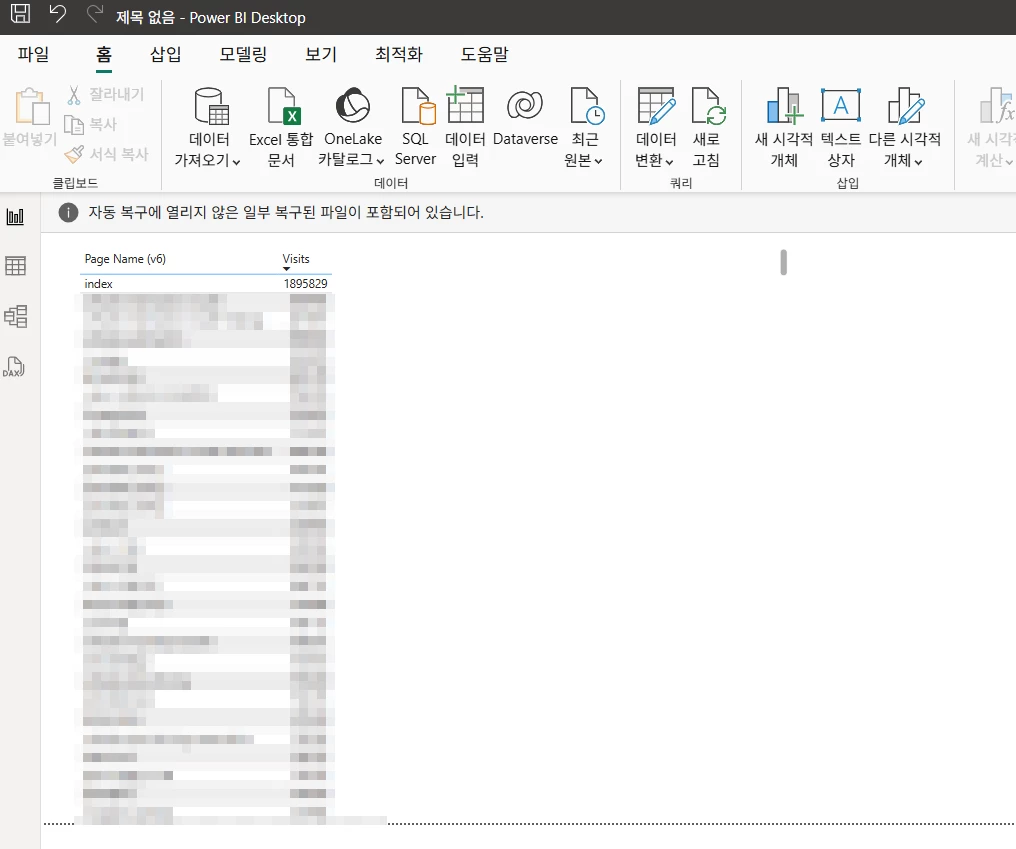Open the 도움말 ribbon tab
1016x849 pixels.
pyautogui.click(x=484, y=54)
